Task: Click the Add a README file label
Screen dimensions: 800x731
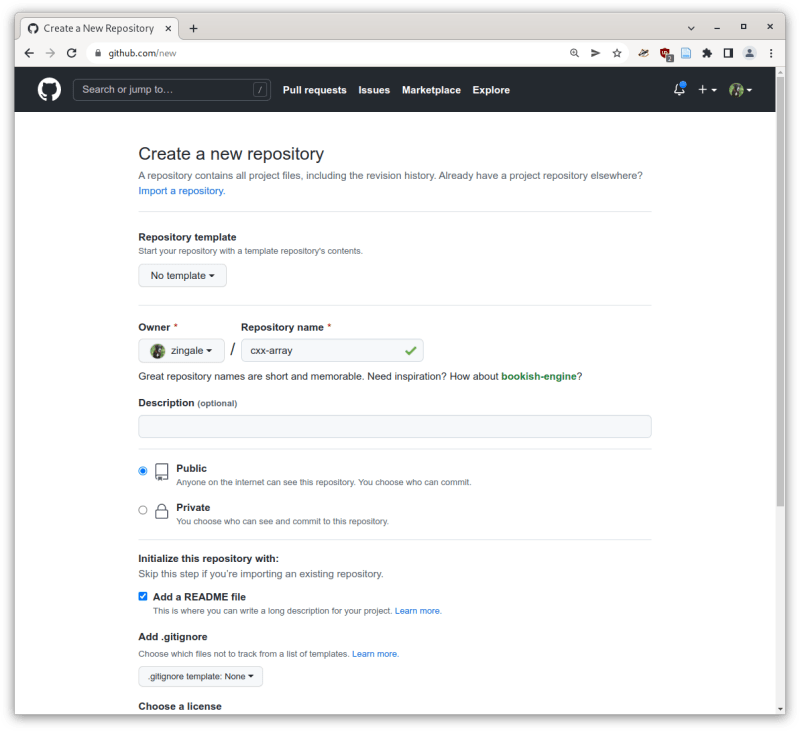Action: coord(199,597)
